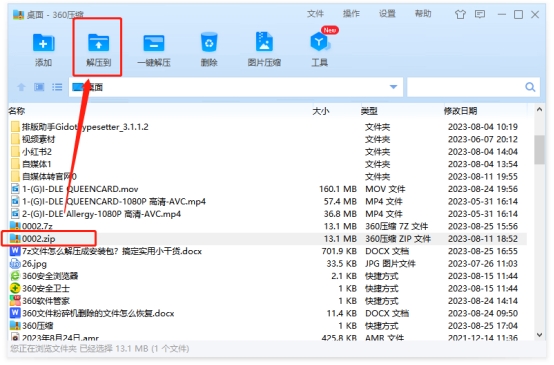This screenshot has width=554, height=365.
Task: Click the 160.1 MB size cell
Action: coord(338,189)
